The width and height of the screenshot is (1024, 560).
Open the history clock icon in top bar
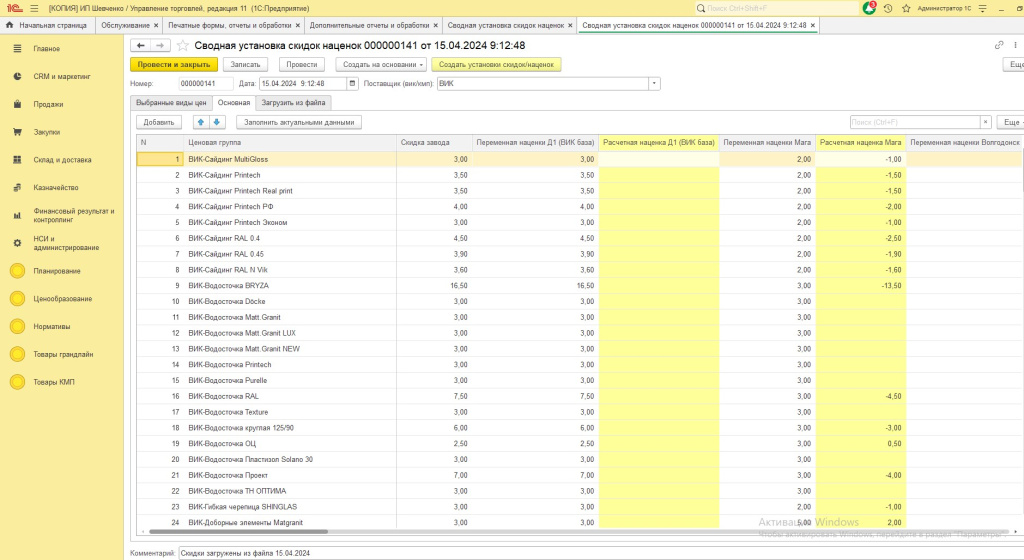[888, 8]
